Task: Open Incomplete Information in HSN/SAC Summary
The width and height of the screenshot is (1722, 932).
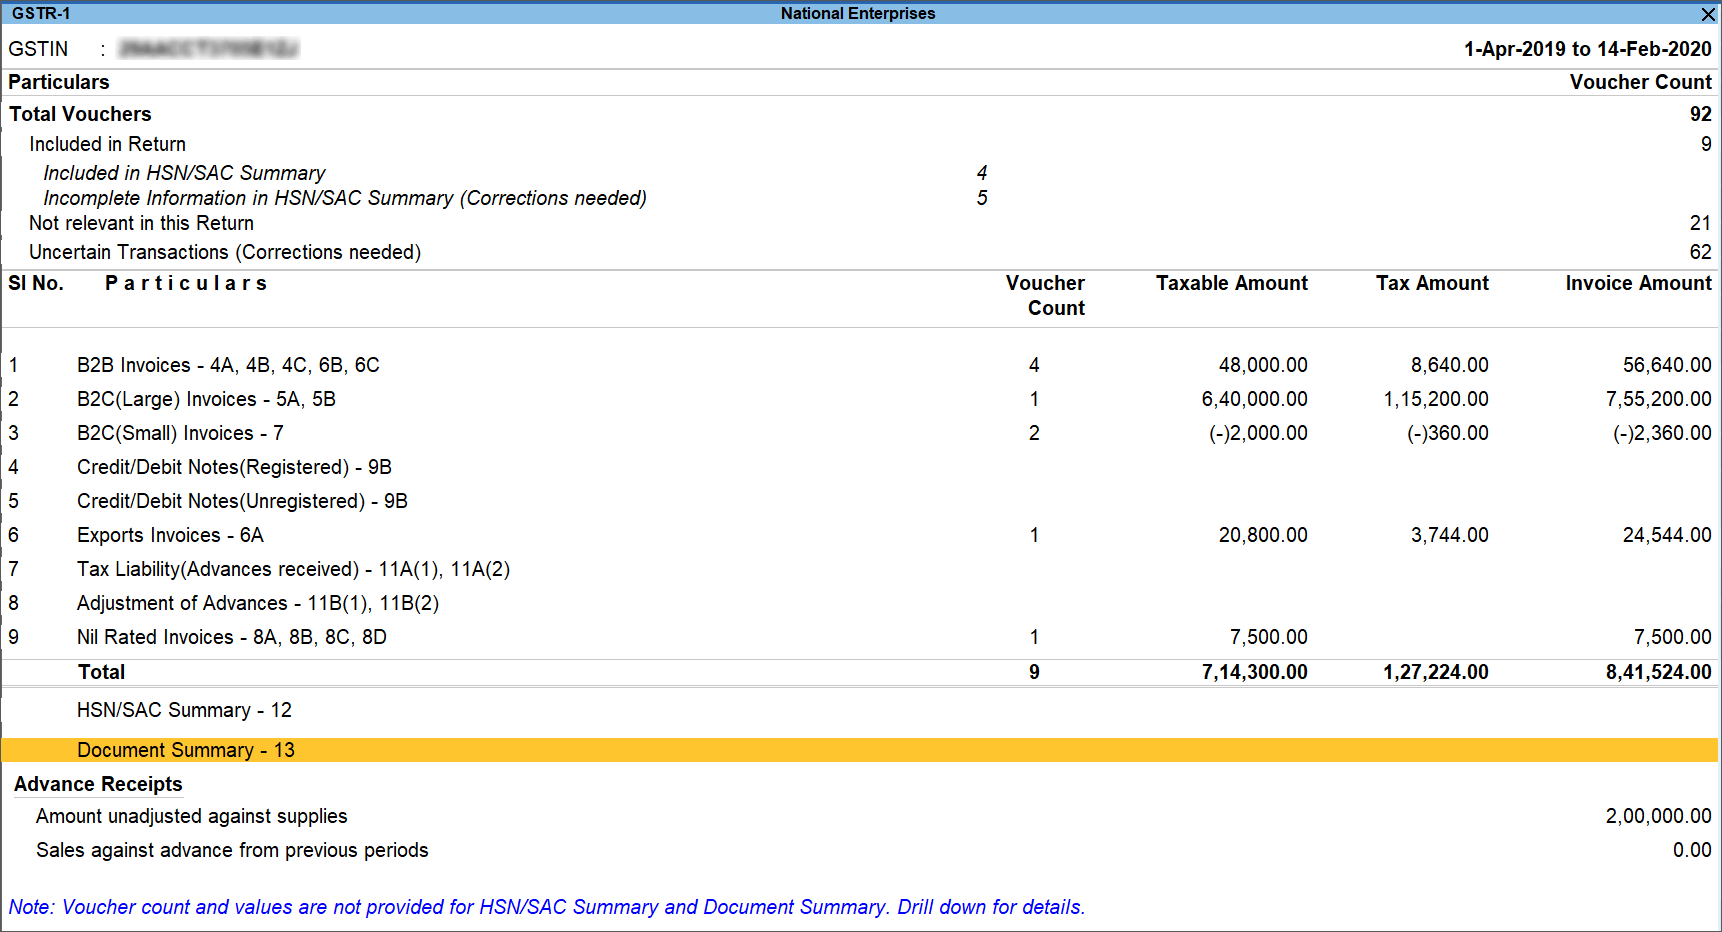Action: coord(345,198)
